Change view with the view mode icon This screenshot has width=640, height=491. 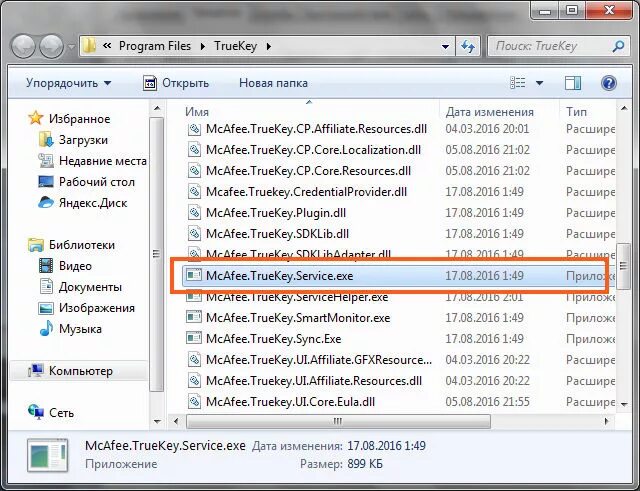518,83
